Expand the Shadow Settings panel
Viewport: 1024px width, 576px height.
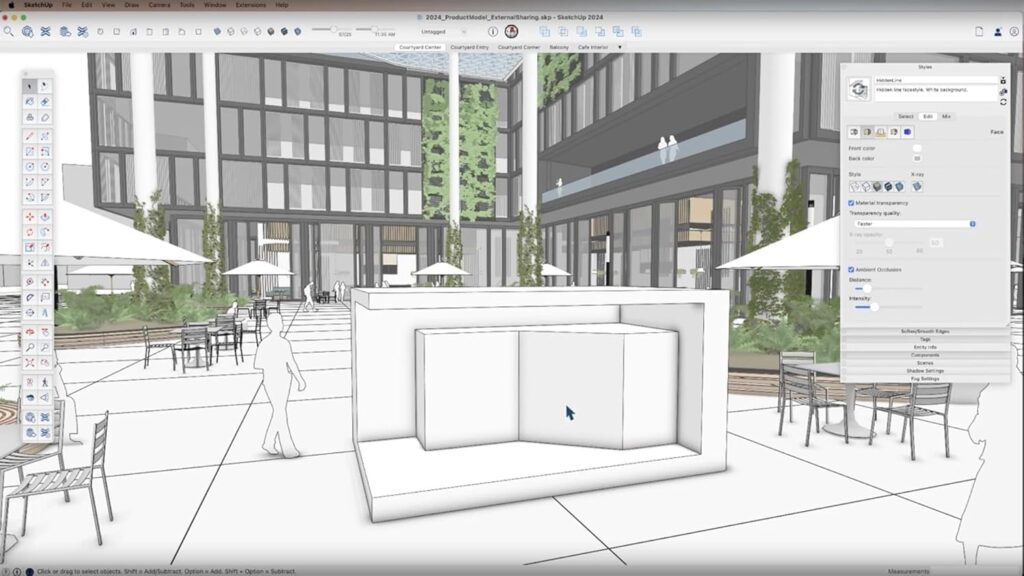coord(924,371)
